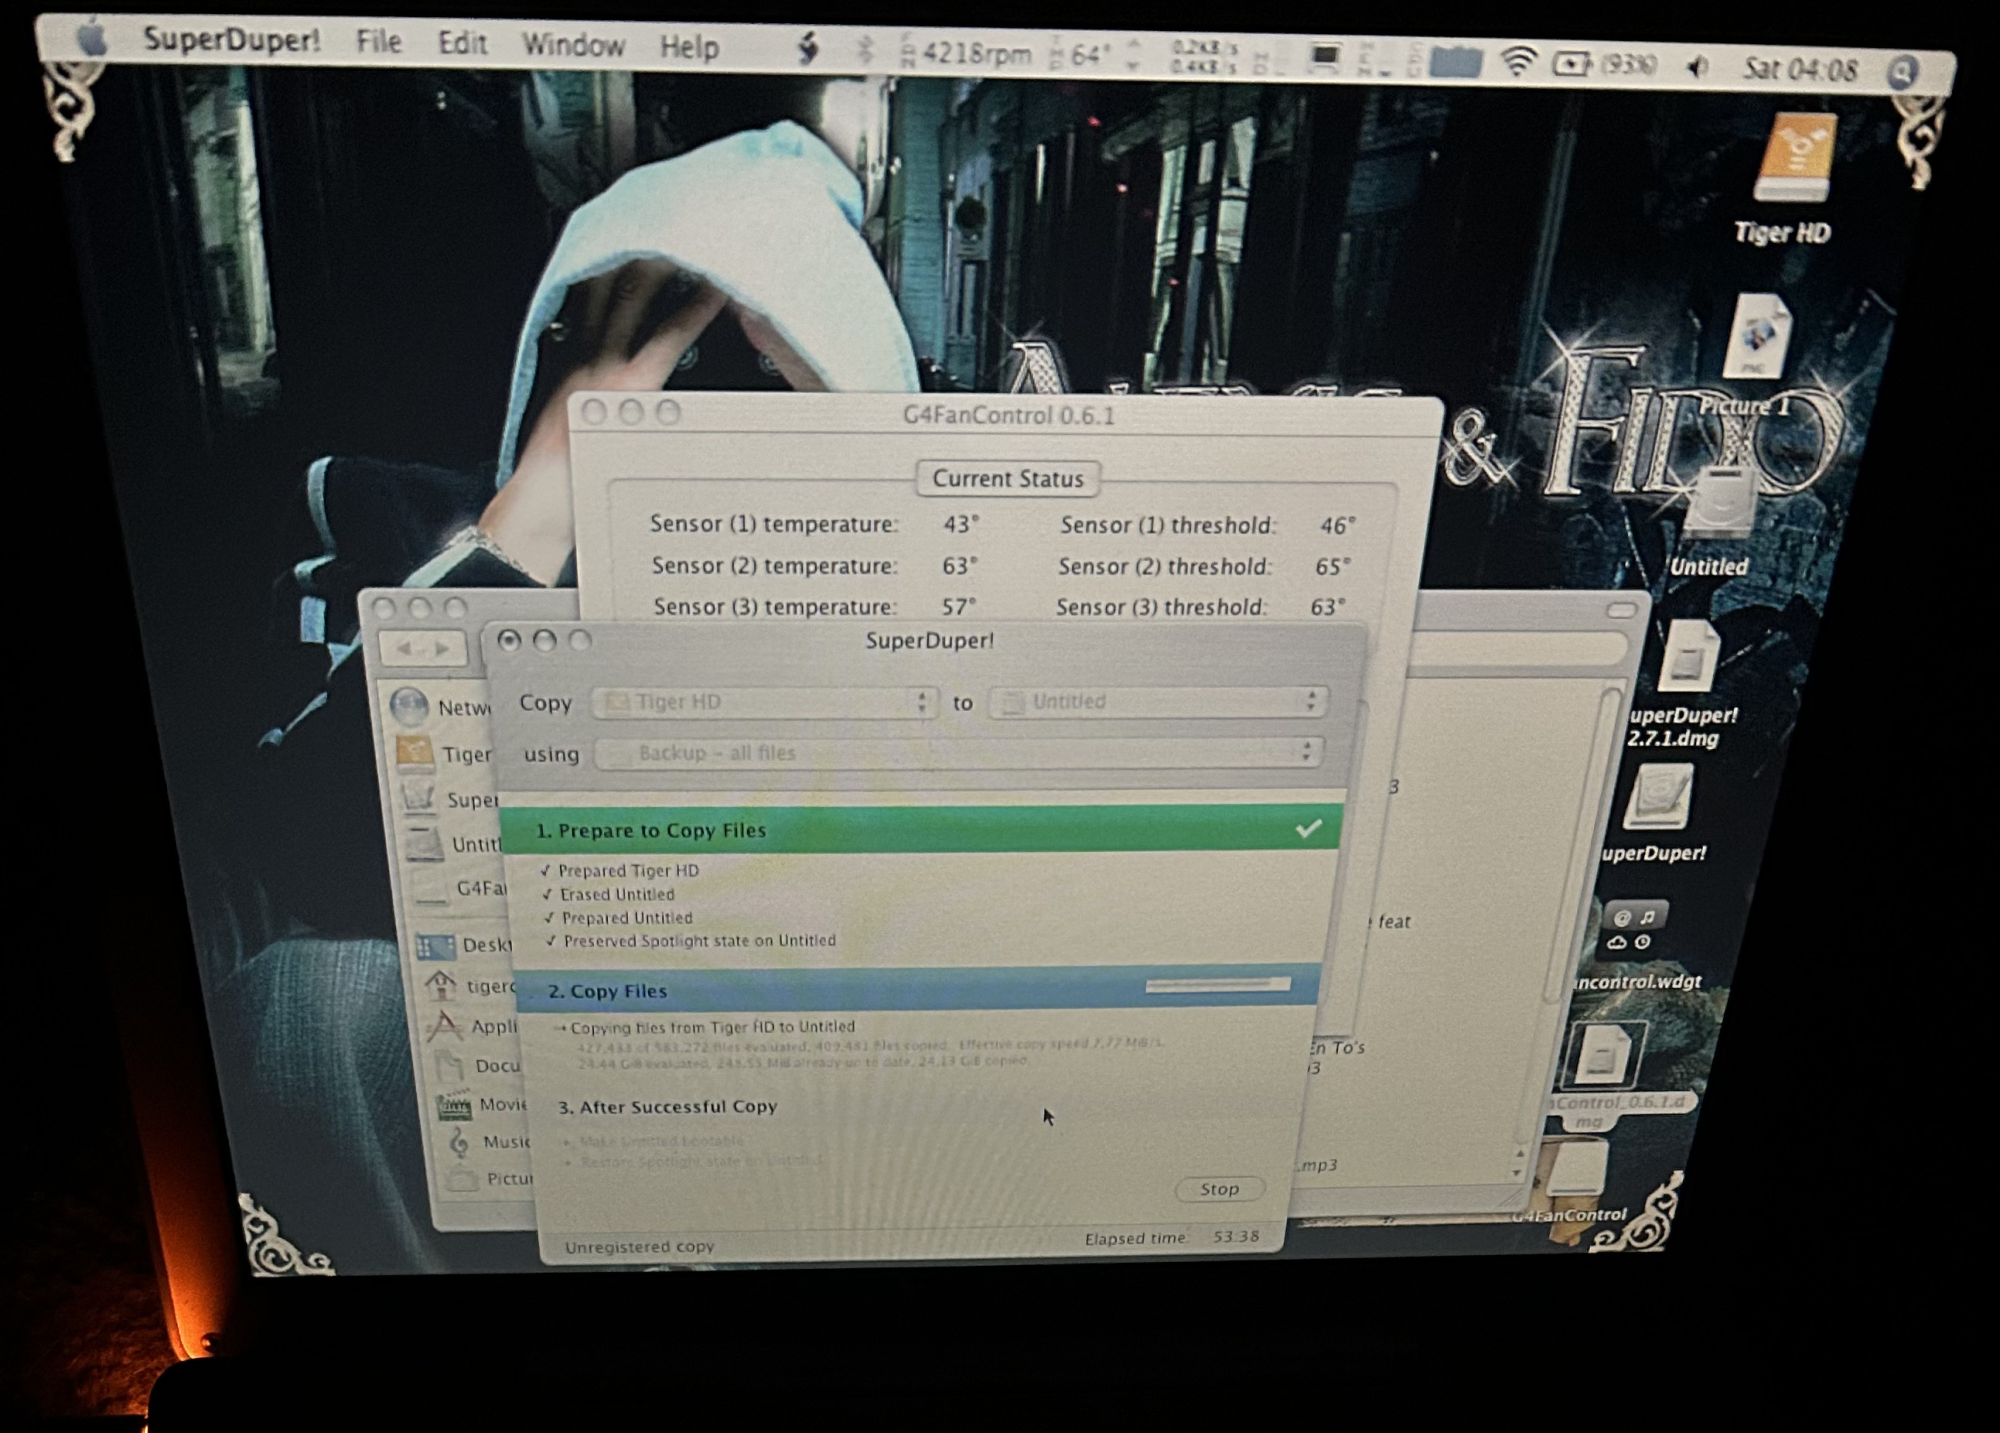Select Untitled volume in Finder sidebar
The width and height of the screenshot is (2000, 1433).
click(454, 844)
